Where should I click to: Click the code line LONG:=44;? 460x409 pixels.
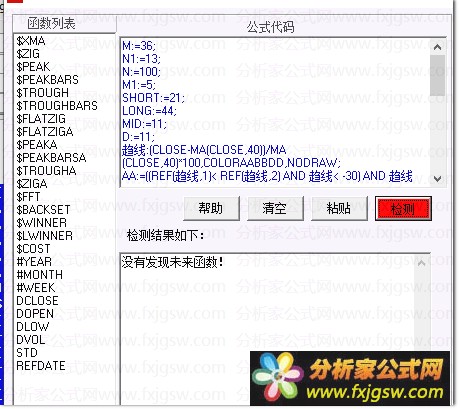click(149, 110)
